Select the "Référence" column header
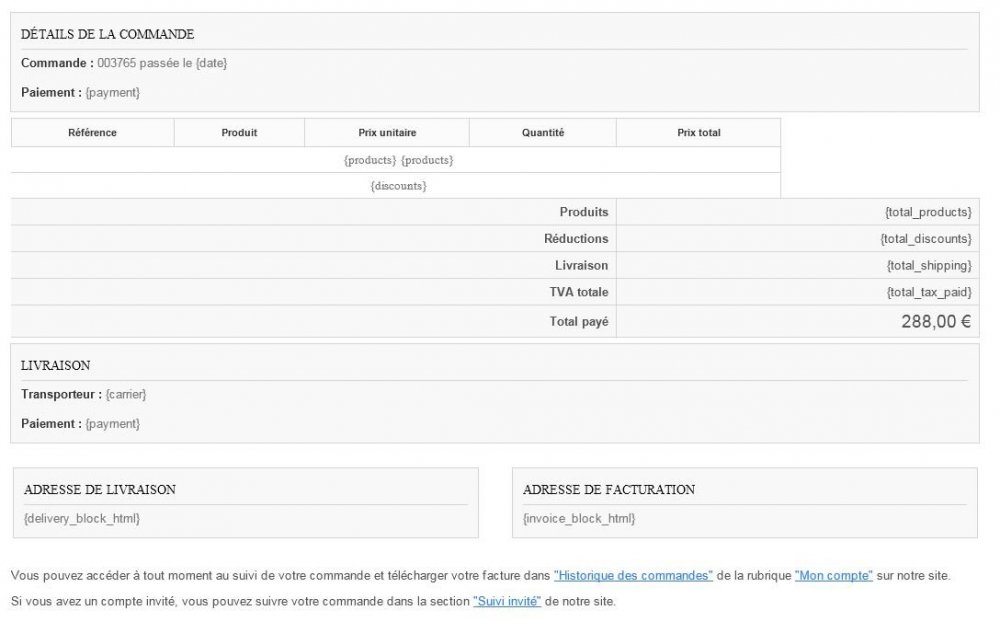The width and height of the screenshot is (1000, 622). pyautogui.click(x=92, y=133)
